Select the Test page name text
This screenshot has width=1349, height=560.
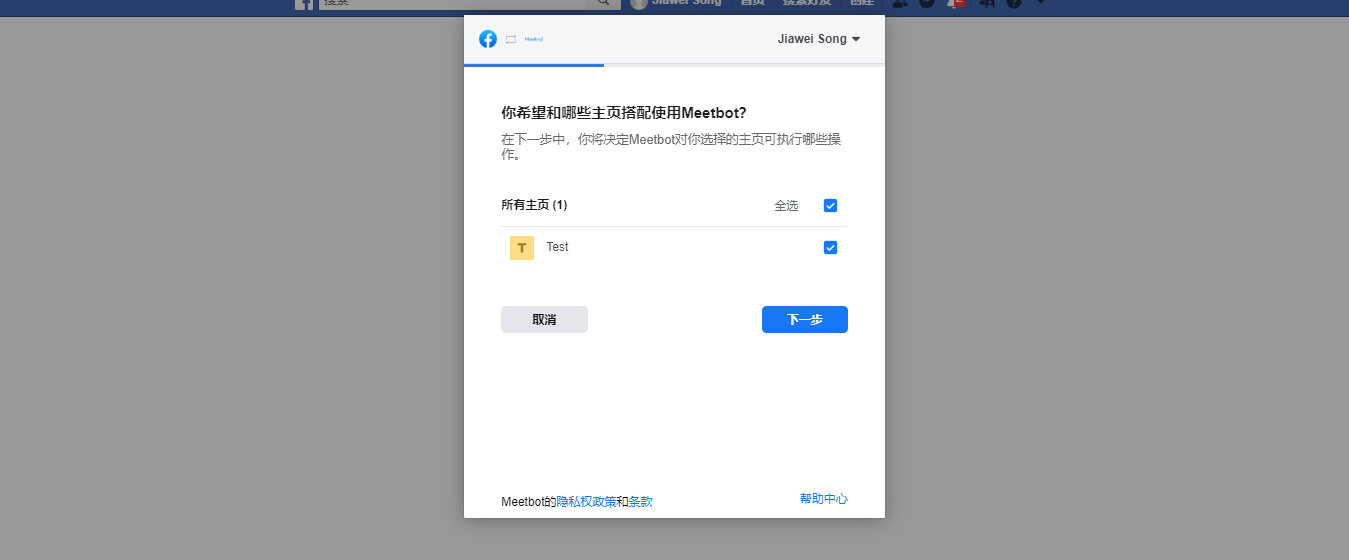(557, 247)
